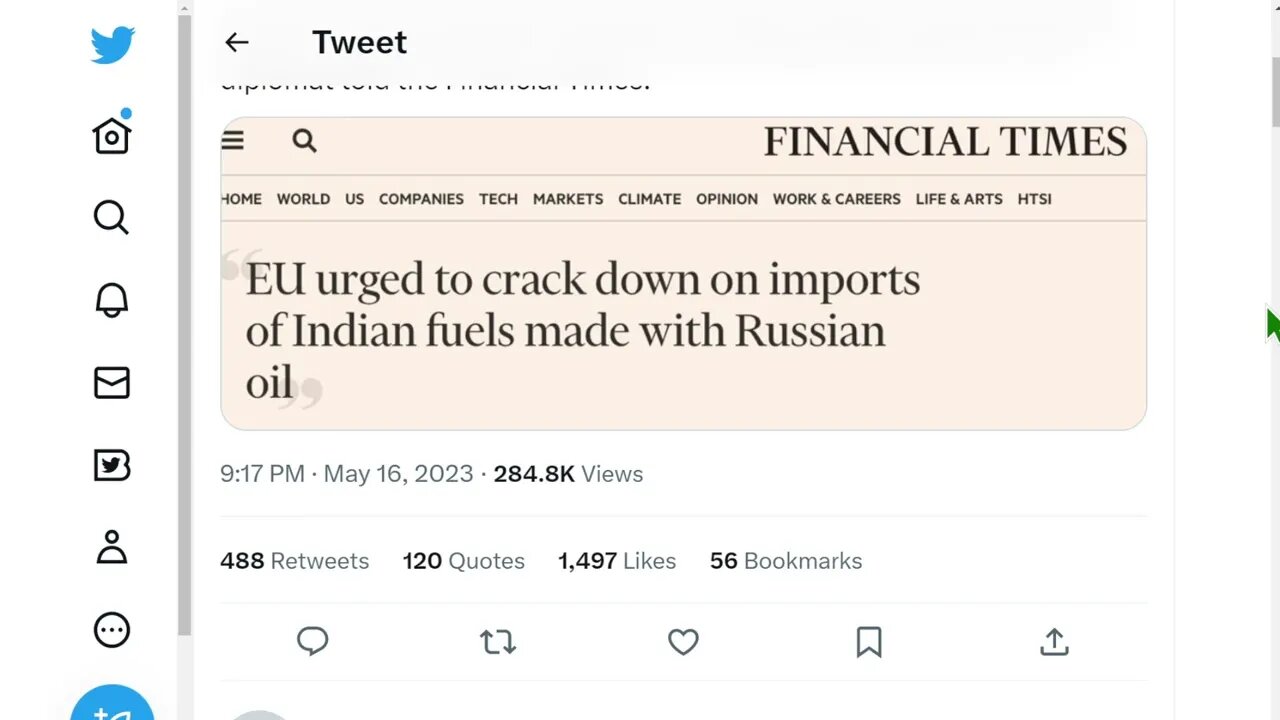Image resolution: width=1280 pixels, height=720 pixels.
Task: Click the blue compose Tweet button
Action: pyautogui.click(x=112, y=704)
